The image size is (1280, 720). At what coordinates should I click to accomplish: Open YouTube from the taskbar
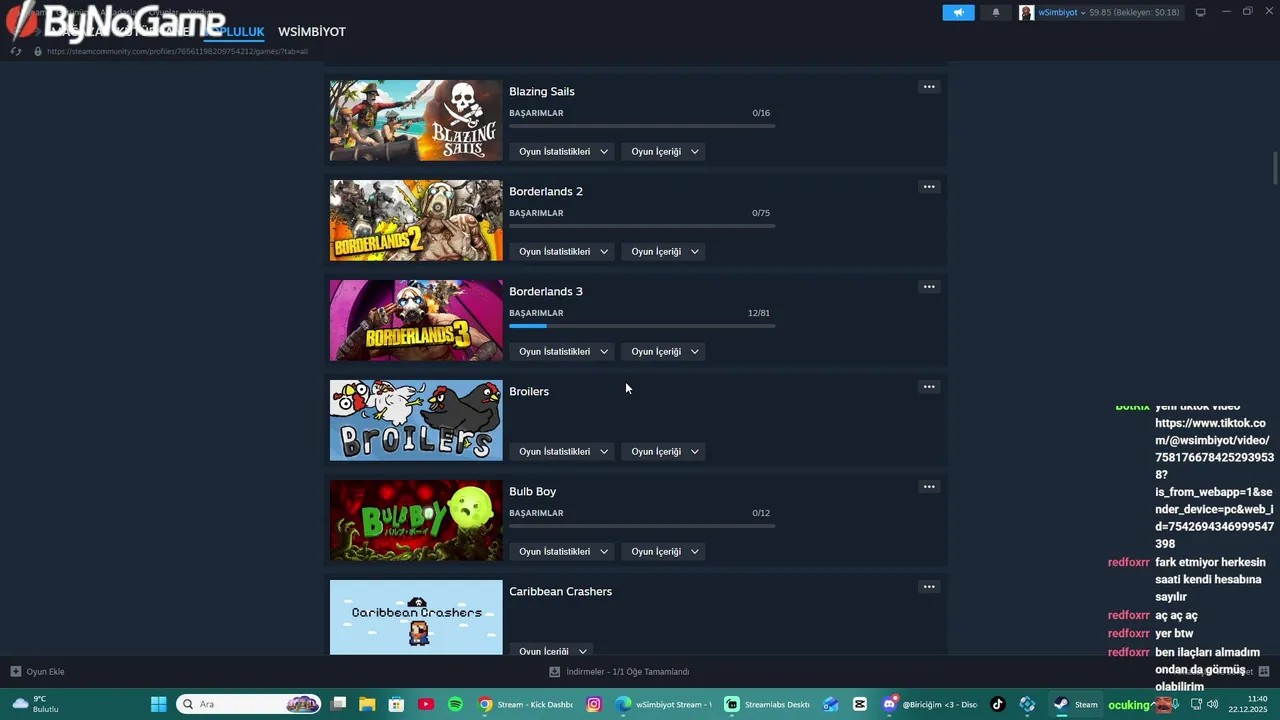point(426,704)
